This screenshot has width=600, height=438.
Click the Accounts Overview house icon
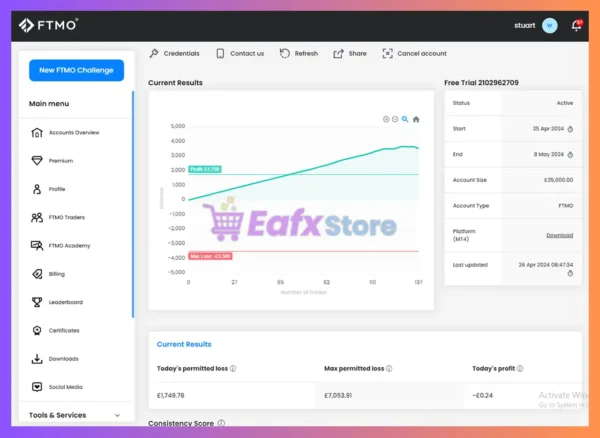tap(37, 133)
